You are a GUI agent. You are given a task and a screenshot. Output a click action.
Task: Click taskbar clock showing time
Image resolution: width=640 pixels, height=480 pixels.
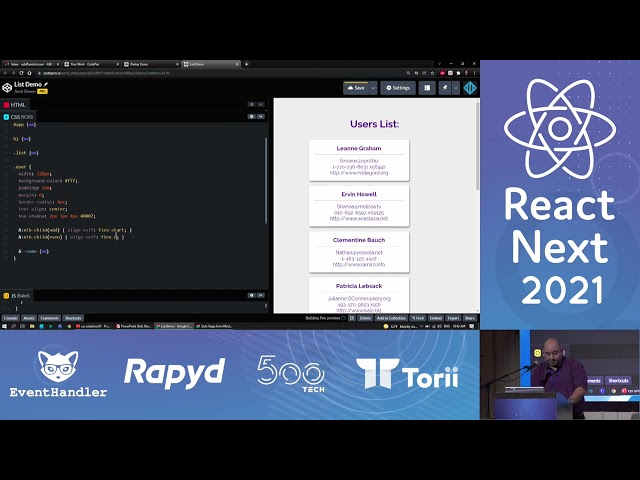pyautogui.click(x=459, y=326)
